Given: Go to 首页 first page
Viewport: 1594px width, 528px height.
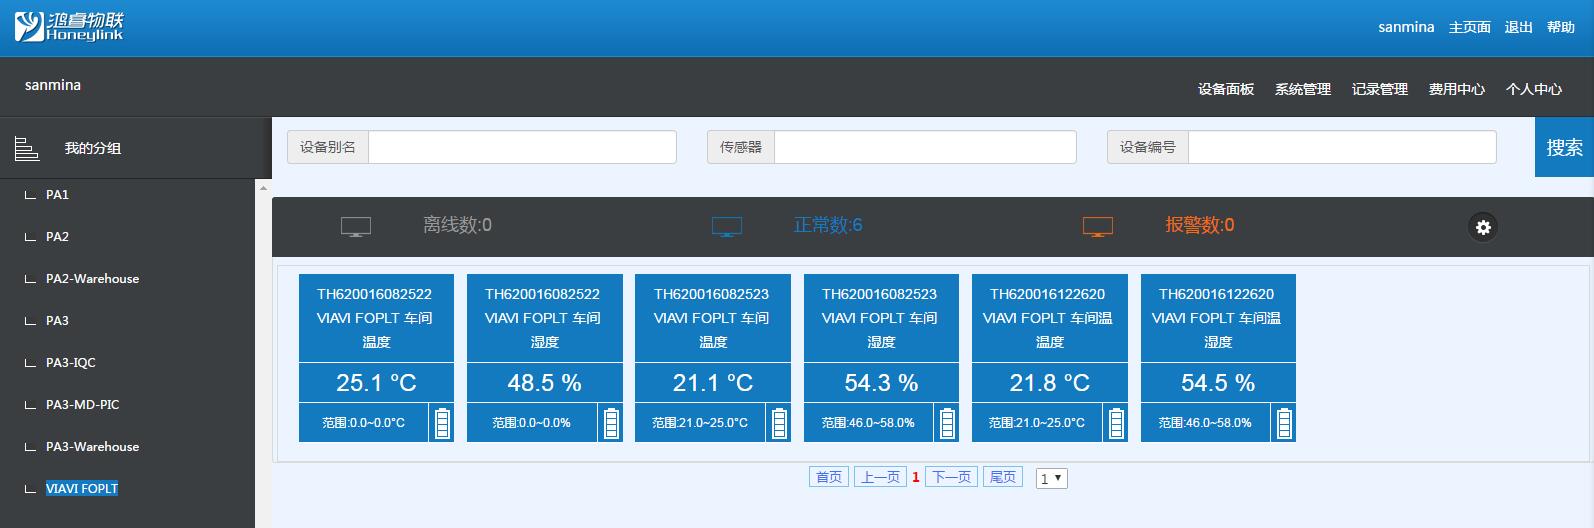Looking at the screenshot, I should [x=829, y=477].
